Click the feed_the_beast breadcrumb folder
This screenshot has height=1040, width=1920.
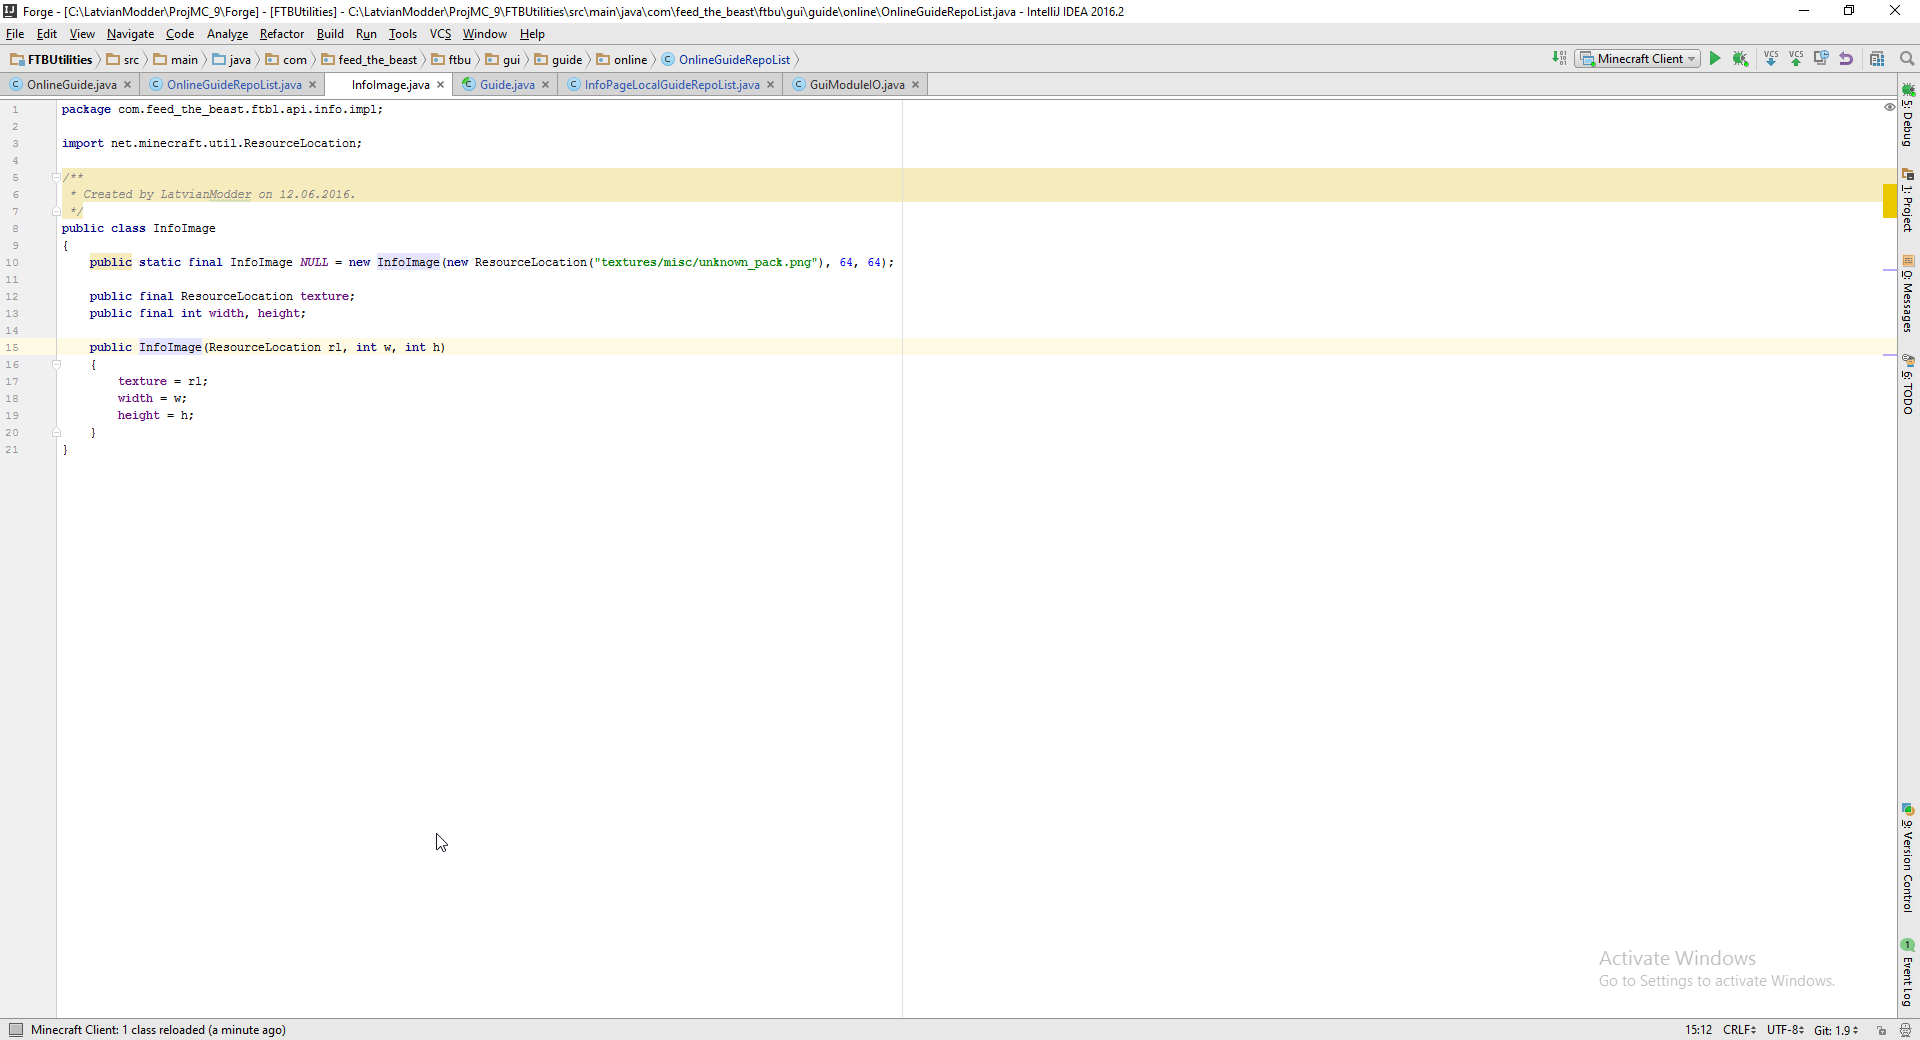click(x=377, y=60)
